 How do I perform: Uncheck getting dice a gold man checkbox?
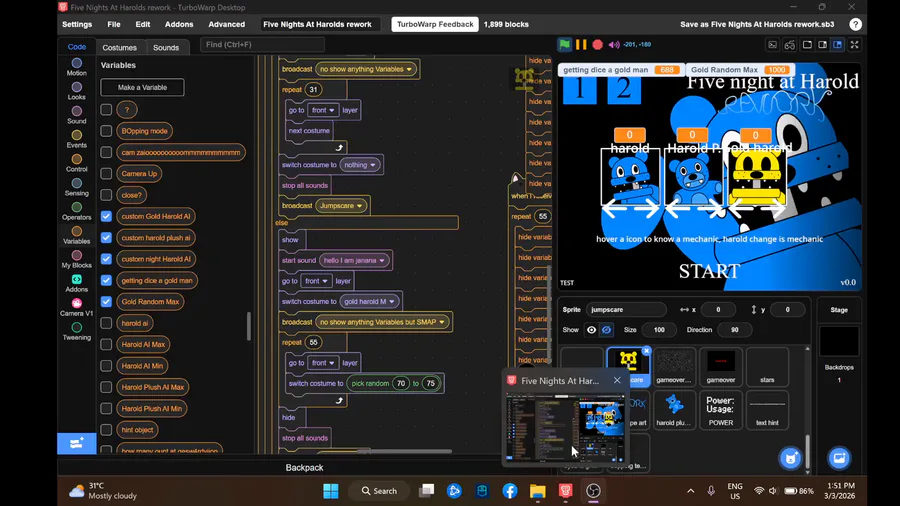(x=106, y=281)
